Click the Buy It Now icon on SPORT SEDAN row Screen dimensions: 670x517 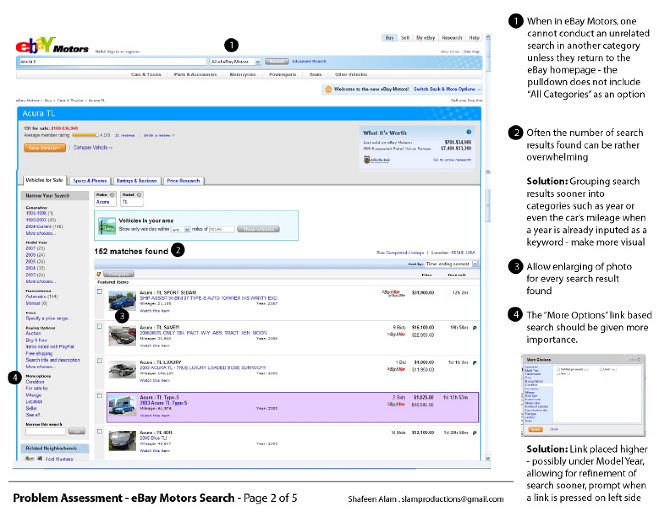pyautogui.click(x=393, y=293)
